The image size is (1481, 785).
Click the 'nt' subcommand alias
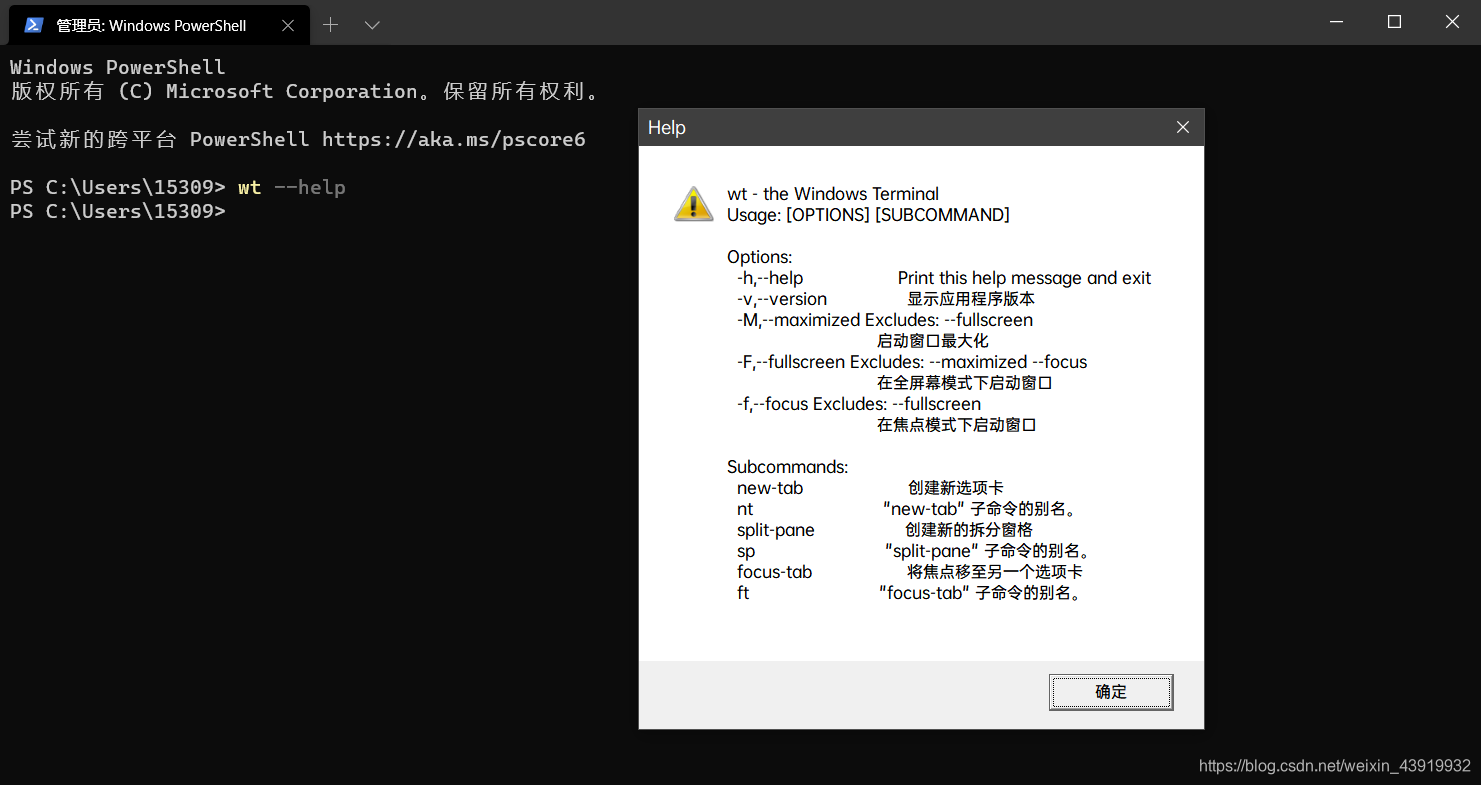[x=745, y=509]
